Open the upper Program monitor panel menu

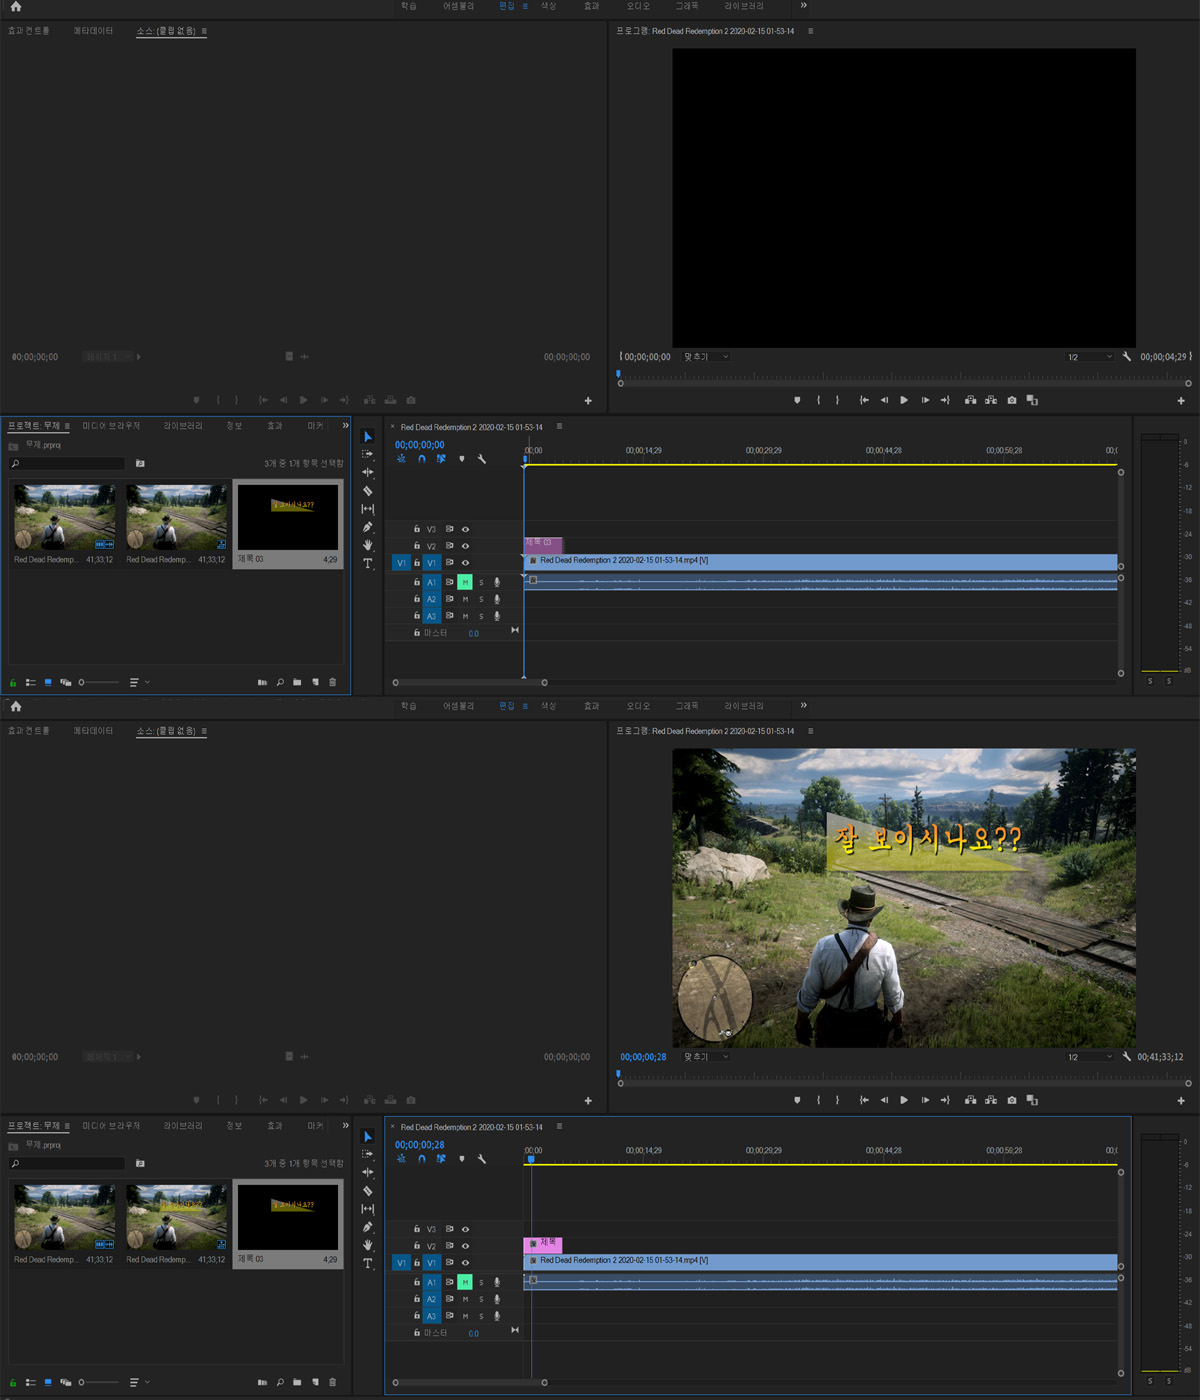[810, 31]
